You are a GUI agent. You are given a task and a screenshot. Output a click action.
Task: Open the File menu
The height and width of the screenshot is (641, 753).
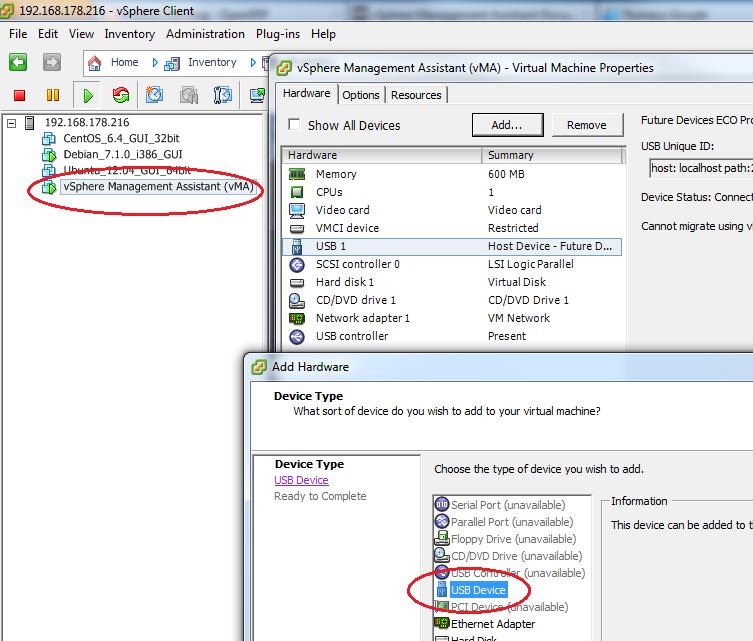point(18,34)
